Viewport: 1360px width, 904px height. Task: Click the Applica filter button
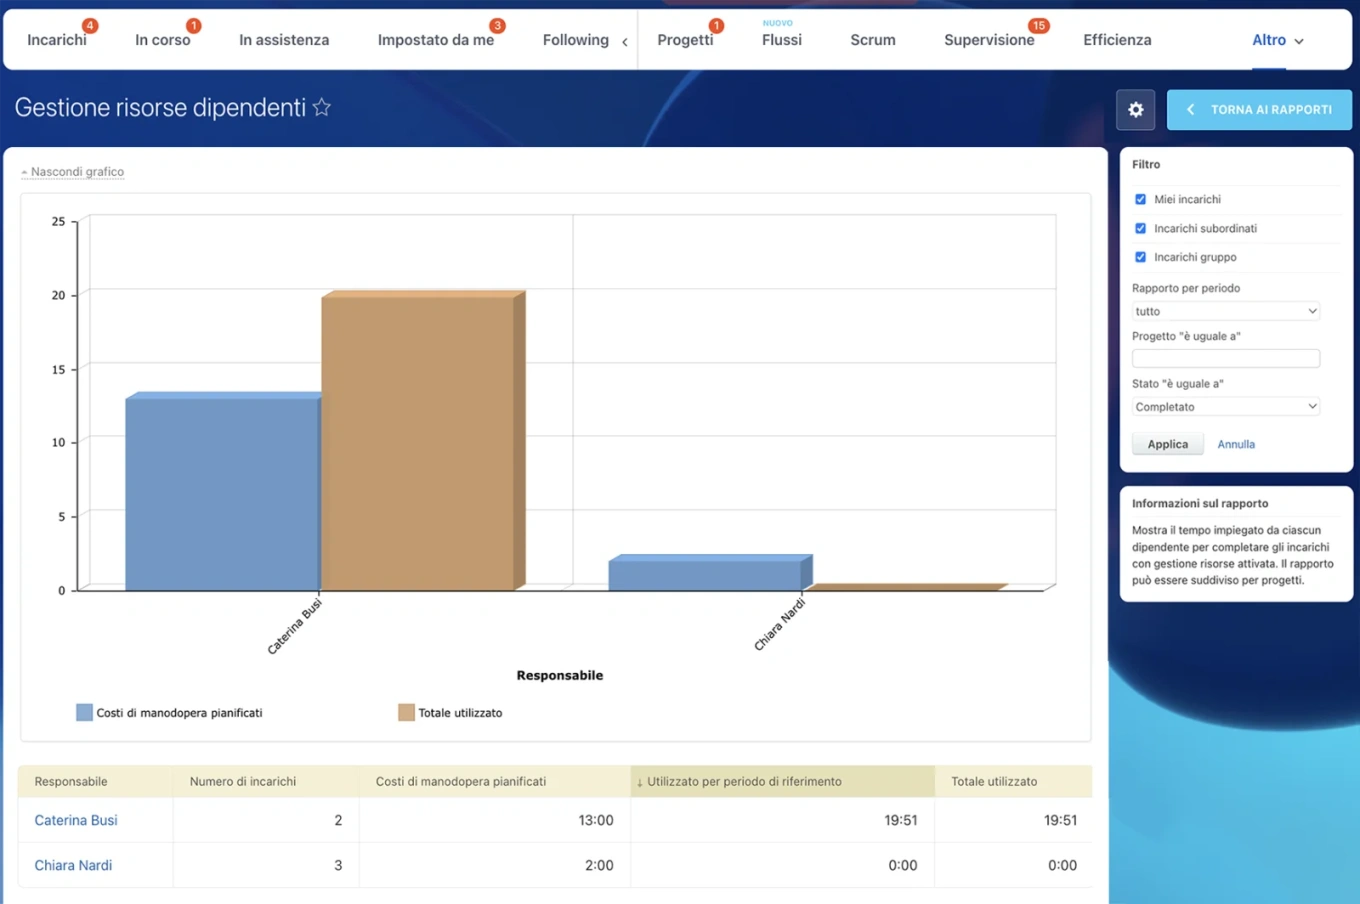click(x=1167, y=443)
